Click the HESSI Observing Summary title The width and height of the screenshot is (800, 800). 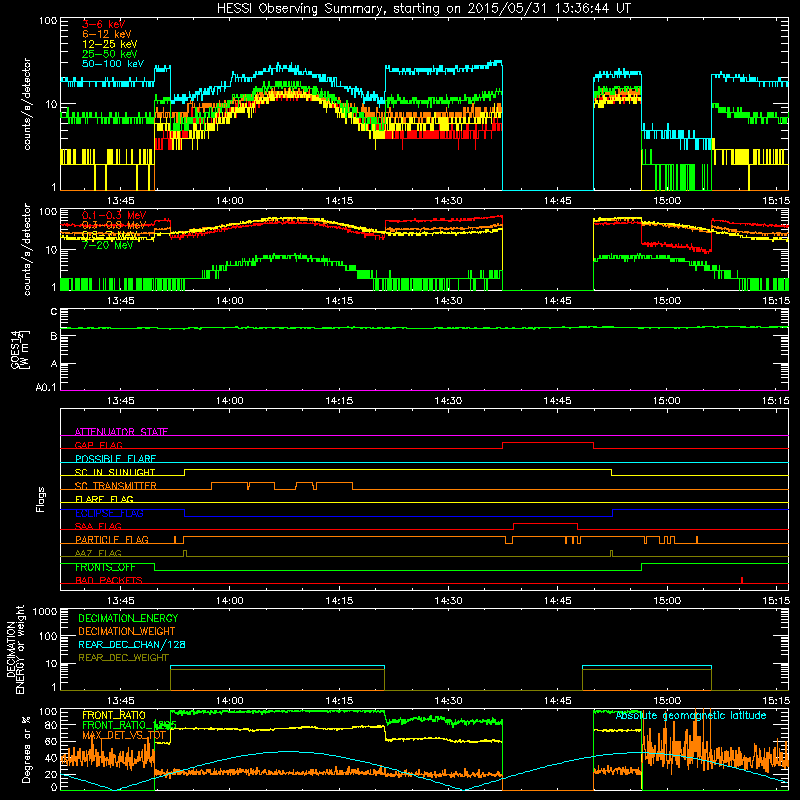coord(423,8)
